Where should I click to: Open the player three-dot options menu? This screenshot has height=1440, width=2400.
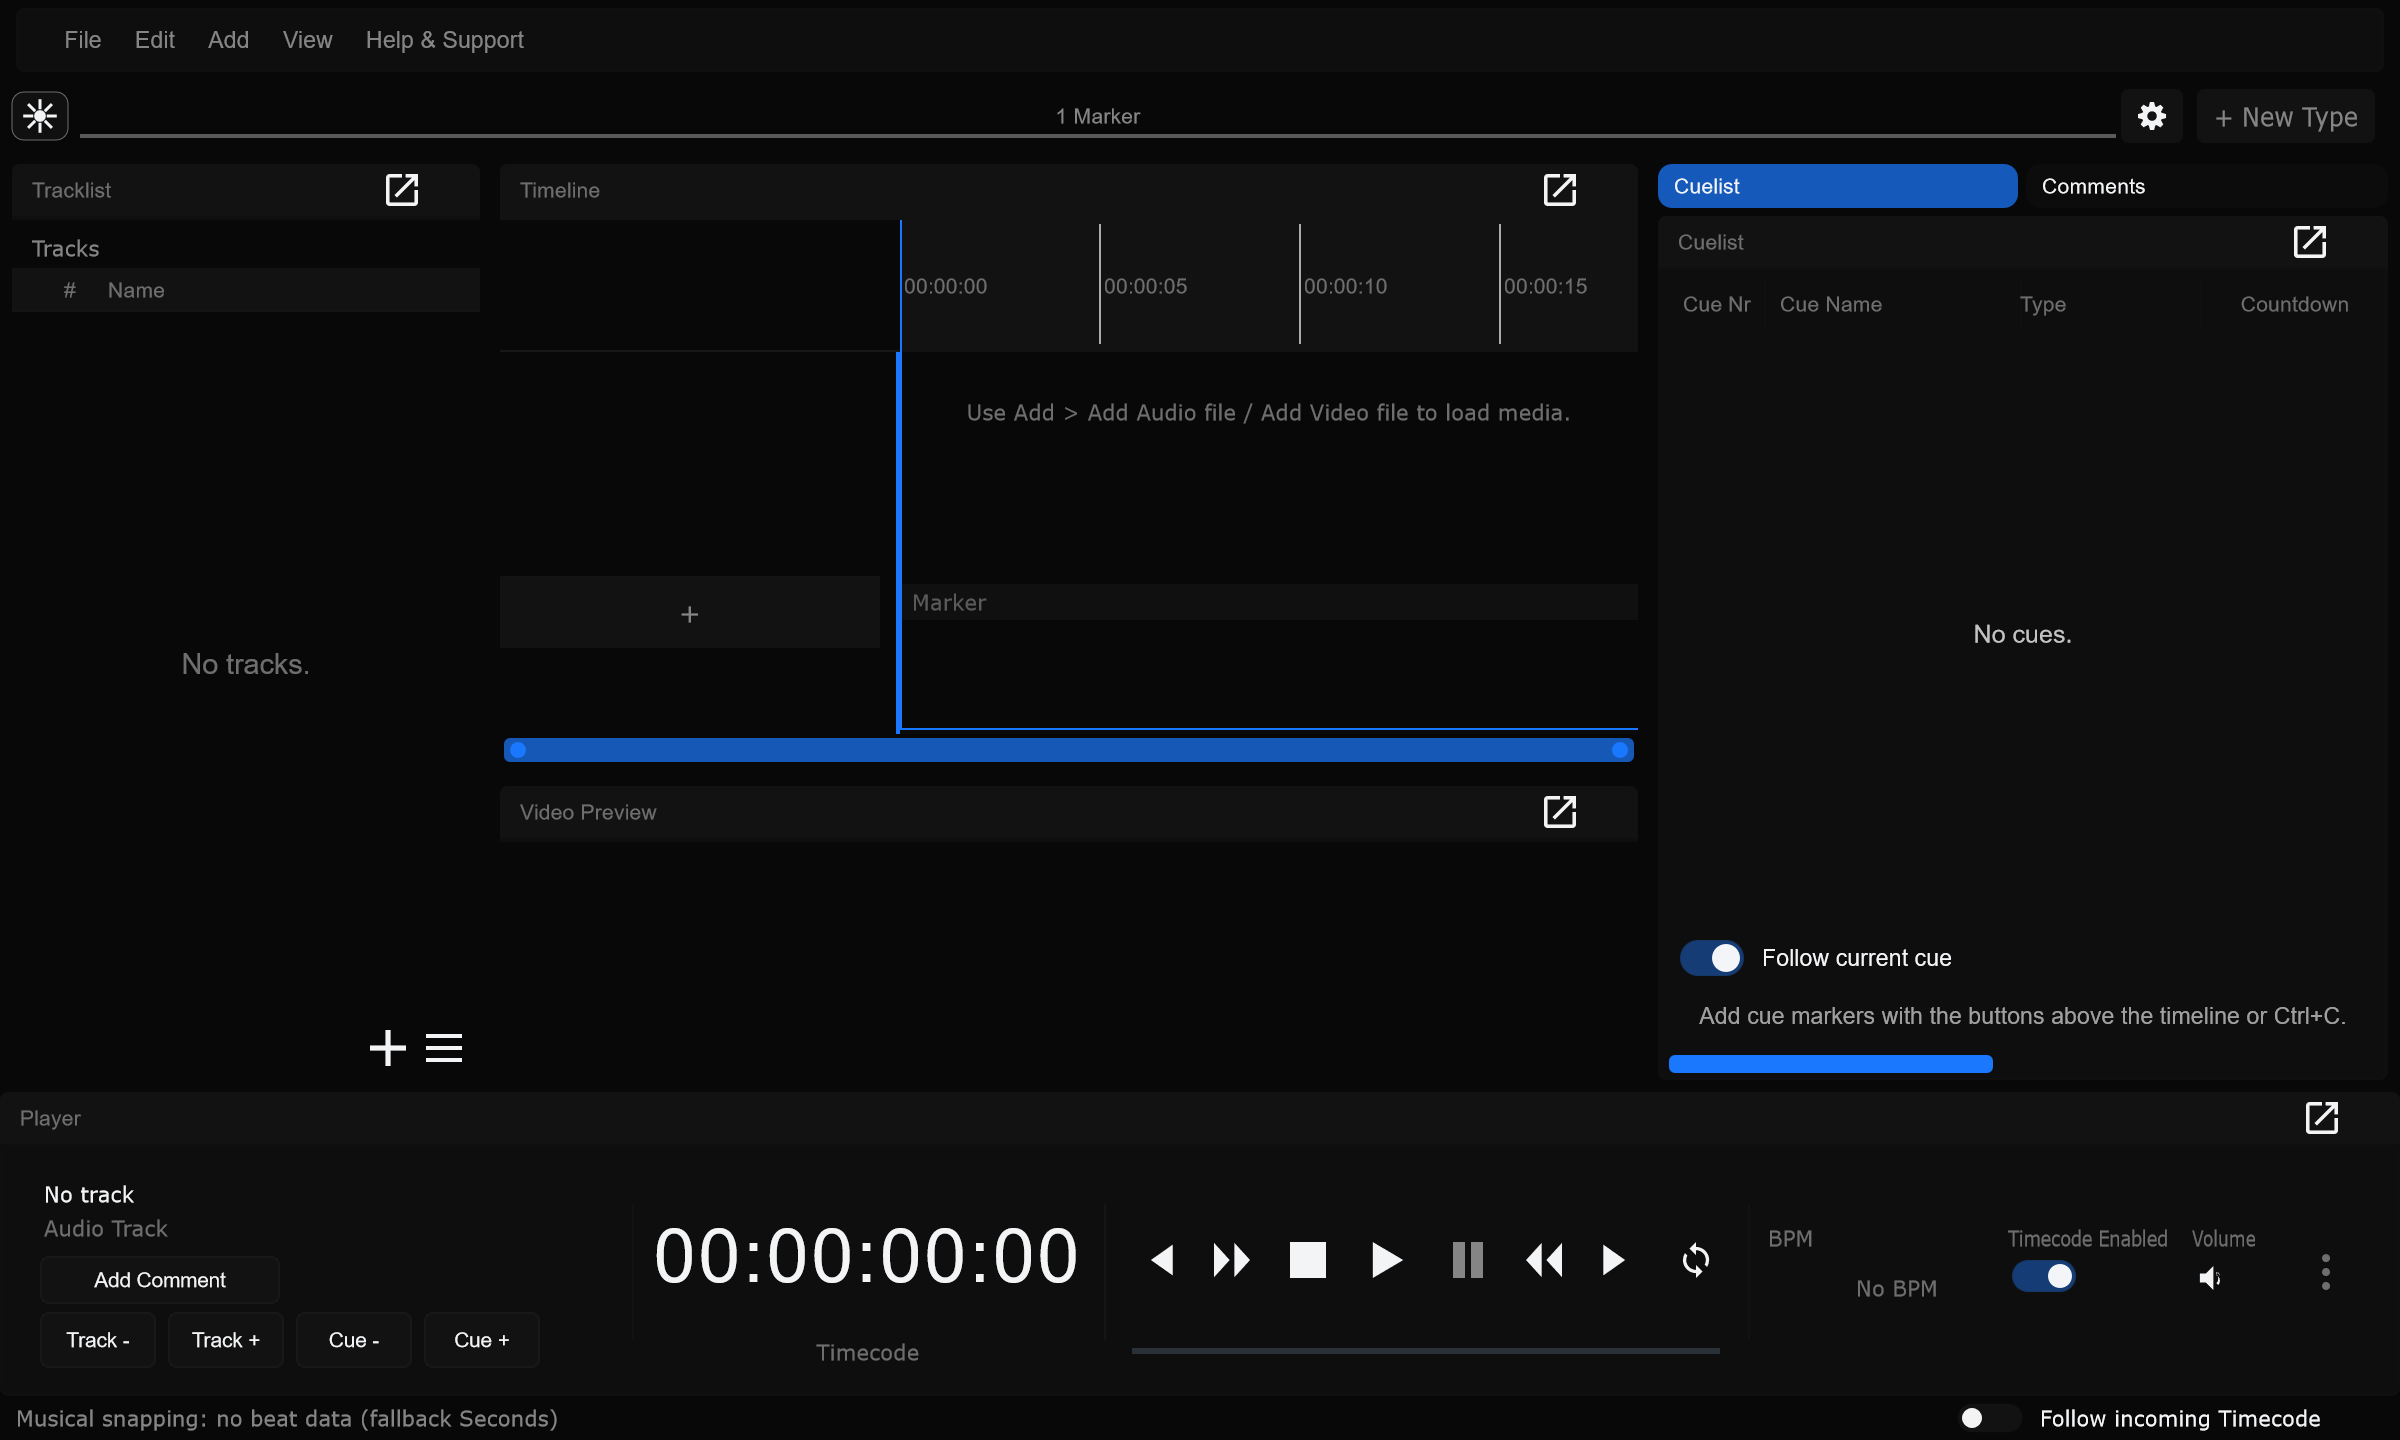coord(2326,1272)
